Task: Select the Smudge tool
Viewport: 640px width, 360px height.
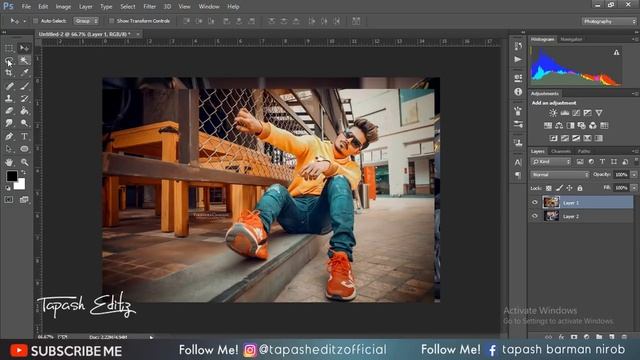Action: [x=9, y=123]
